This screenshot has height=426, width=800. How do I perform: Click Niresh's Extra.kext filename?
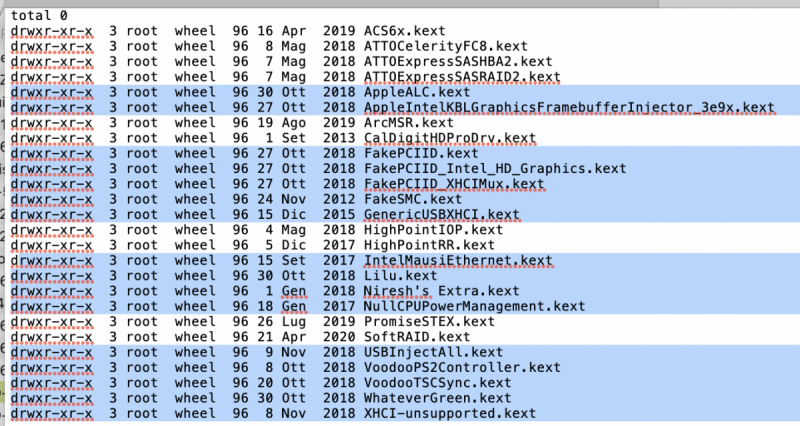[x=441, y=291]
